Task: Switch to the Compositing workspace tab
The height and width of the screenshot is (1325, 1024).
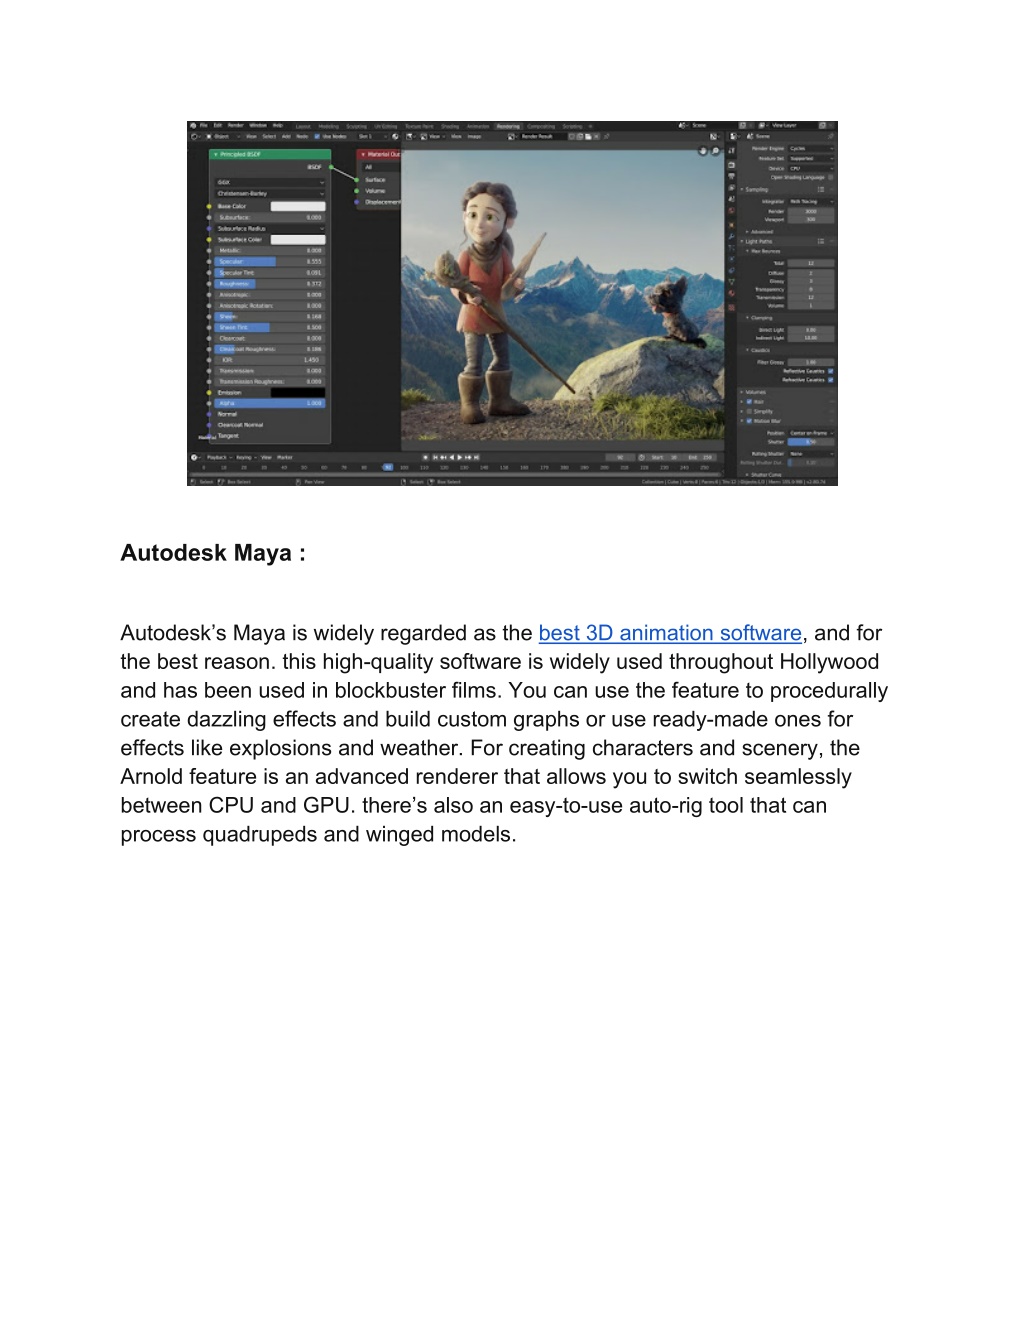Action: pyautogui.click(x=540, y=126)
